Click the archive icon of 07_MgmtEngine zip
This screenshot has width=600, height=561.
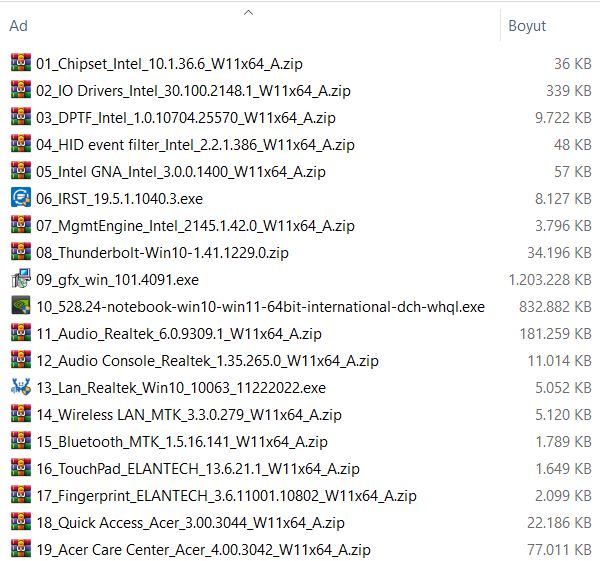21,225
